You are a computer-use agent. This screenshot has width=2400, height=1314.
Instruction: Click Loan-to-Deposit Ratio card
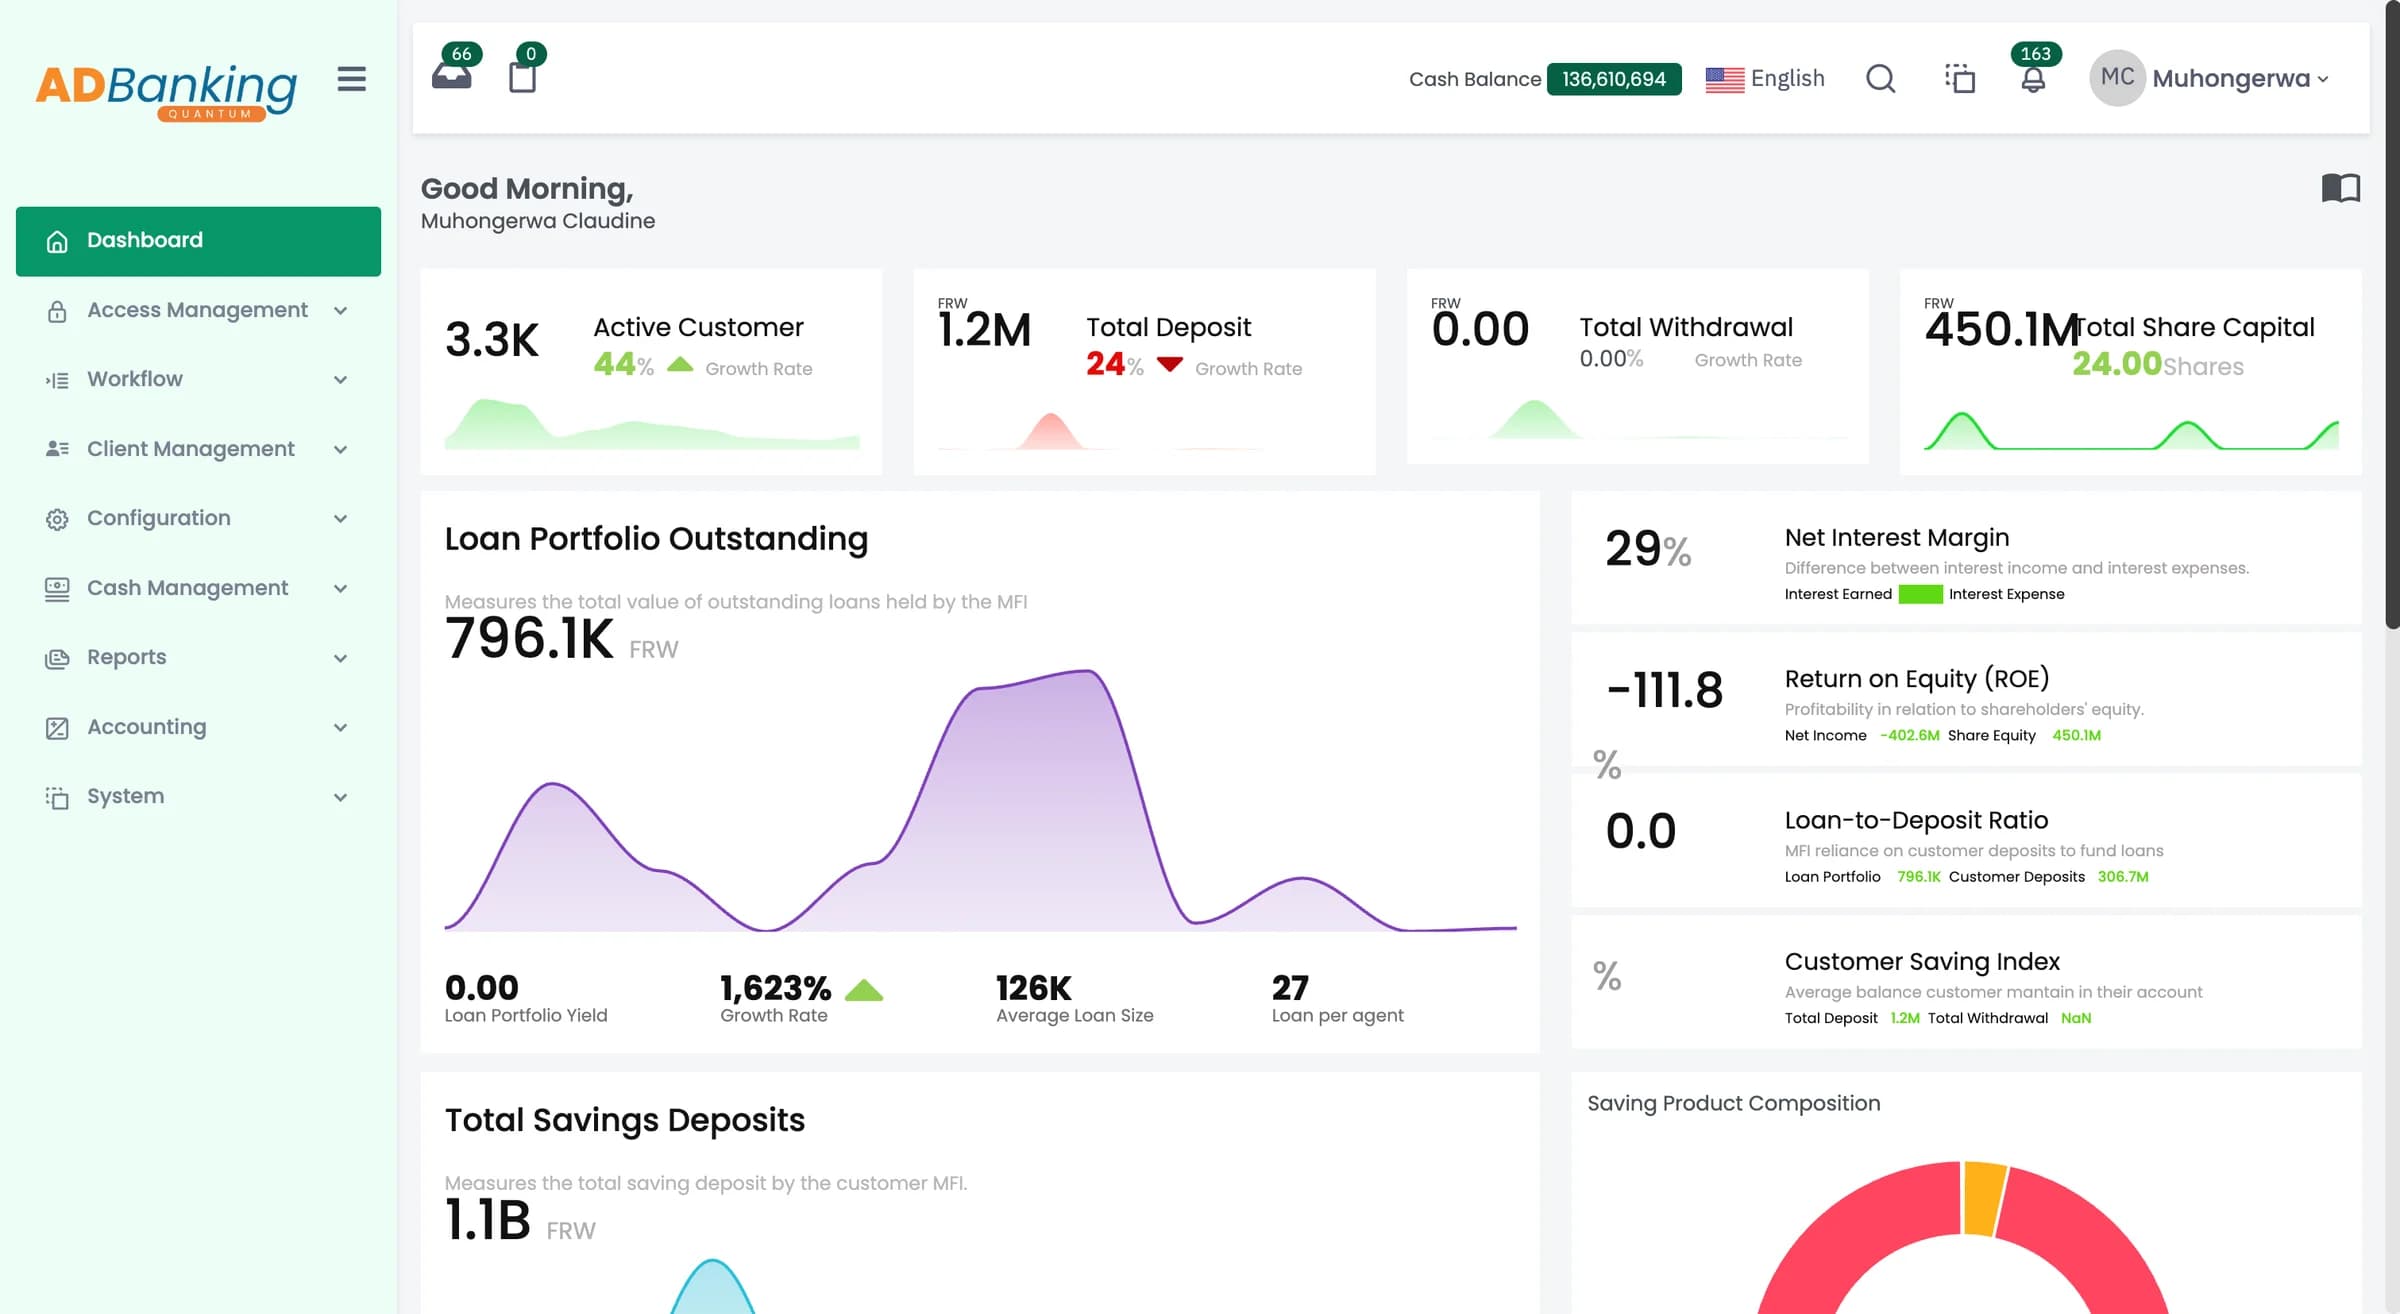pyautogui.click(x=1966, y=841)
